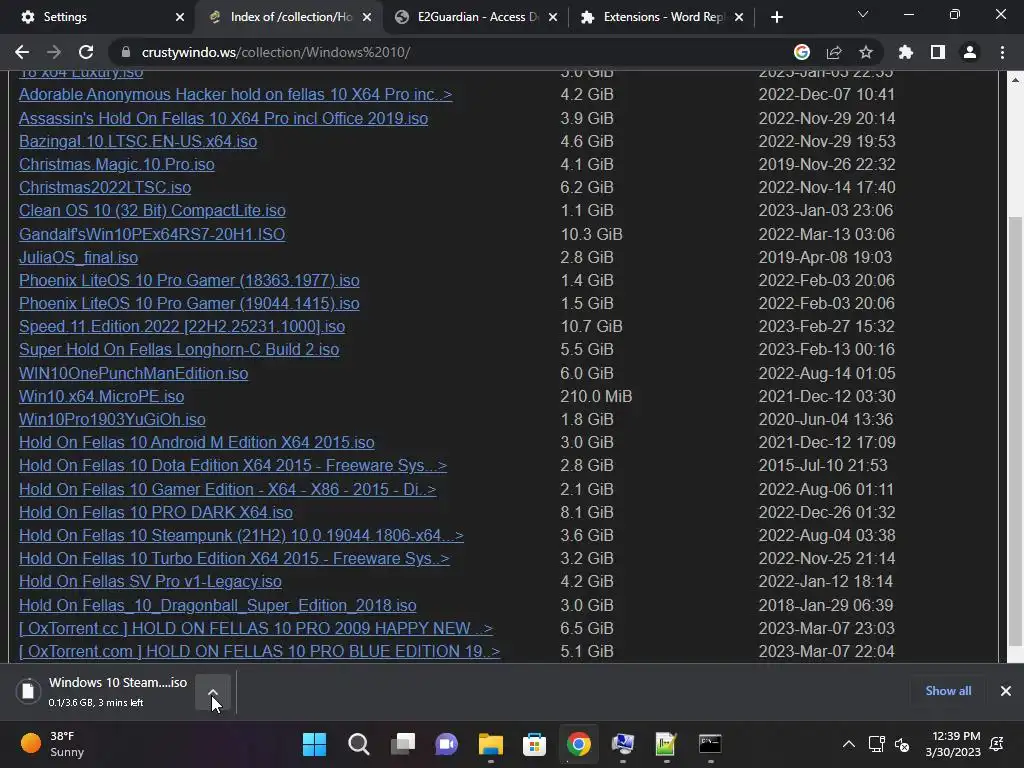1024x768 pixels.
Task: Open a new tab
Action: [776, 17]
